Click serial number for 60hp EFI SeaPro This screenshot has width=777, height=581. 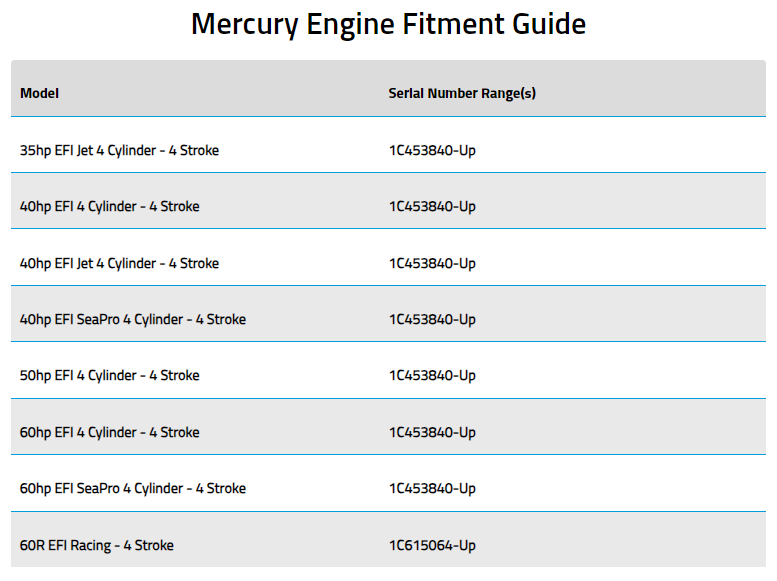[432, 488]
